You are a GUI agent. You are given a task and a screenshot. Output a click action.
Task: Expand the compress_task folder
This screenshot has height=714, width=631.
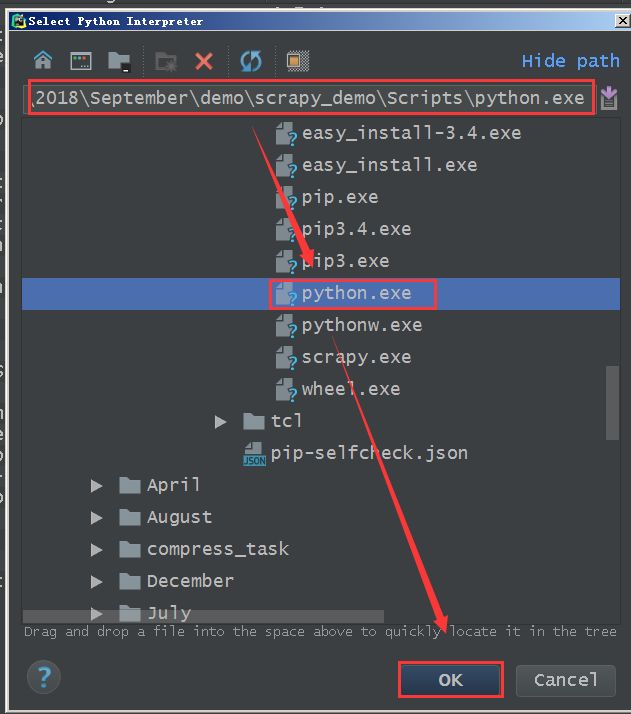click(96, 550)
